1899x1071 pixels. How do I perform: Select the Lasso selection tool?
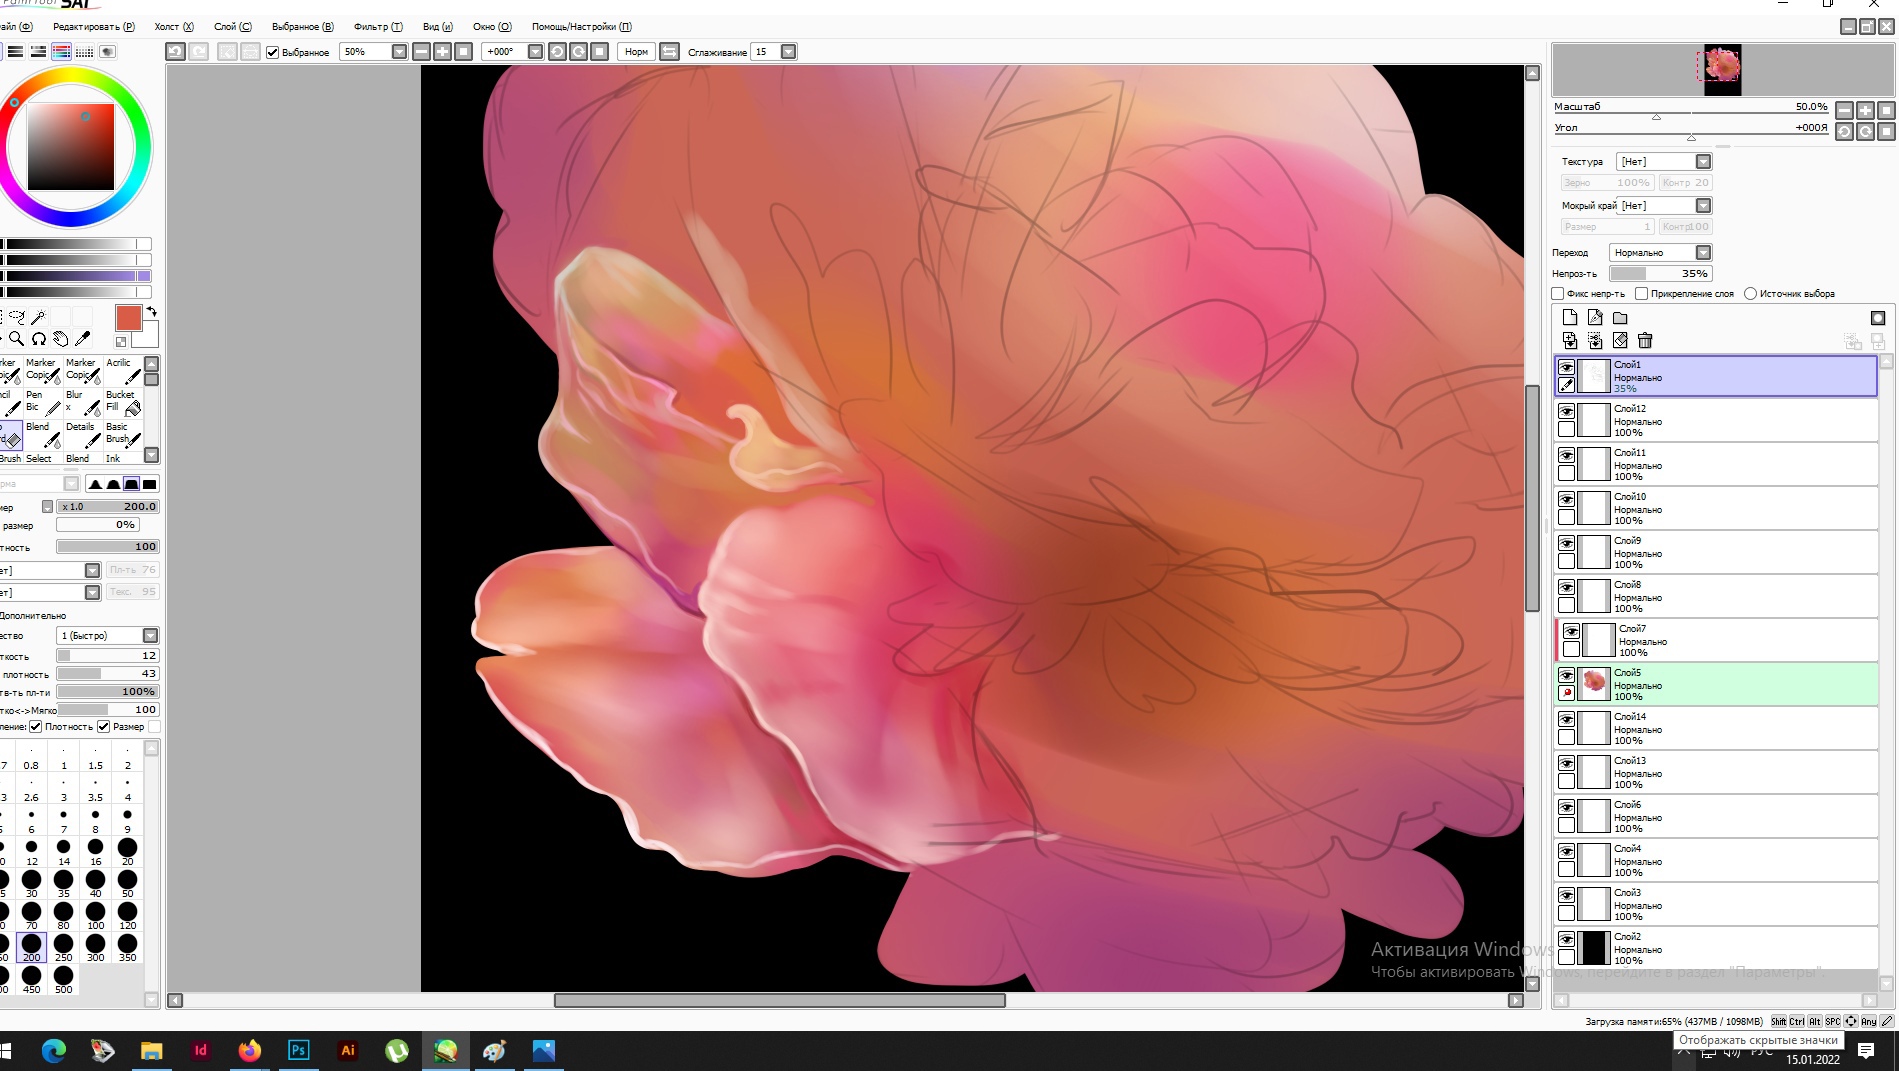click(16, 317)
